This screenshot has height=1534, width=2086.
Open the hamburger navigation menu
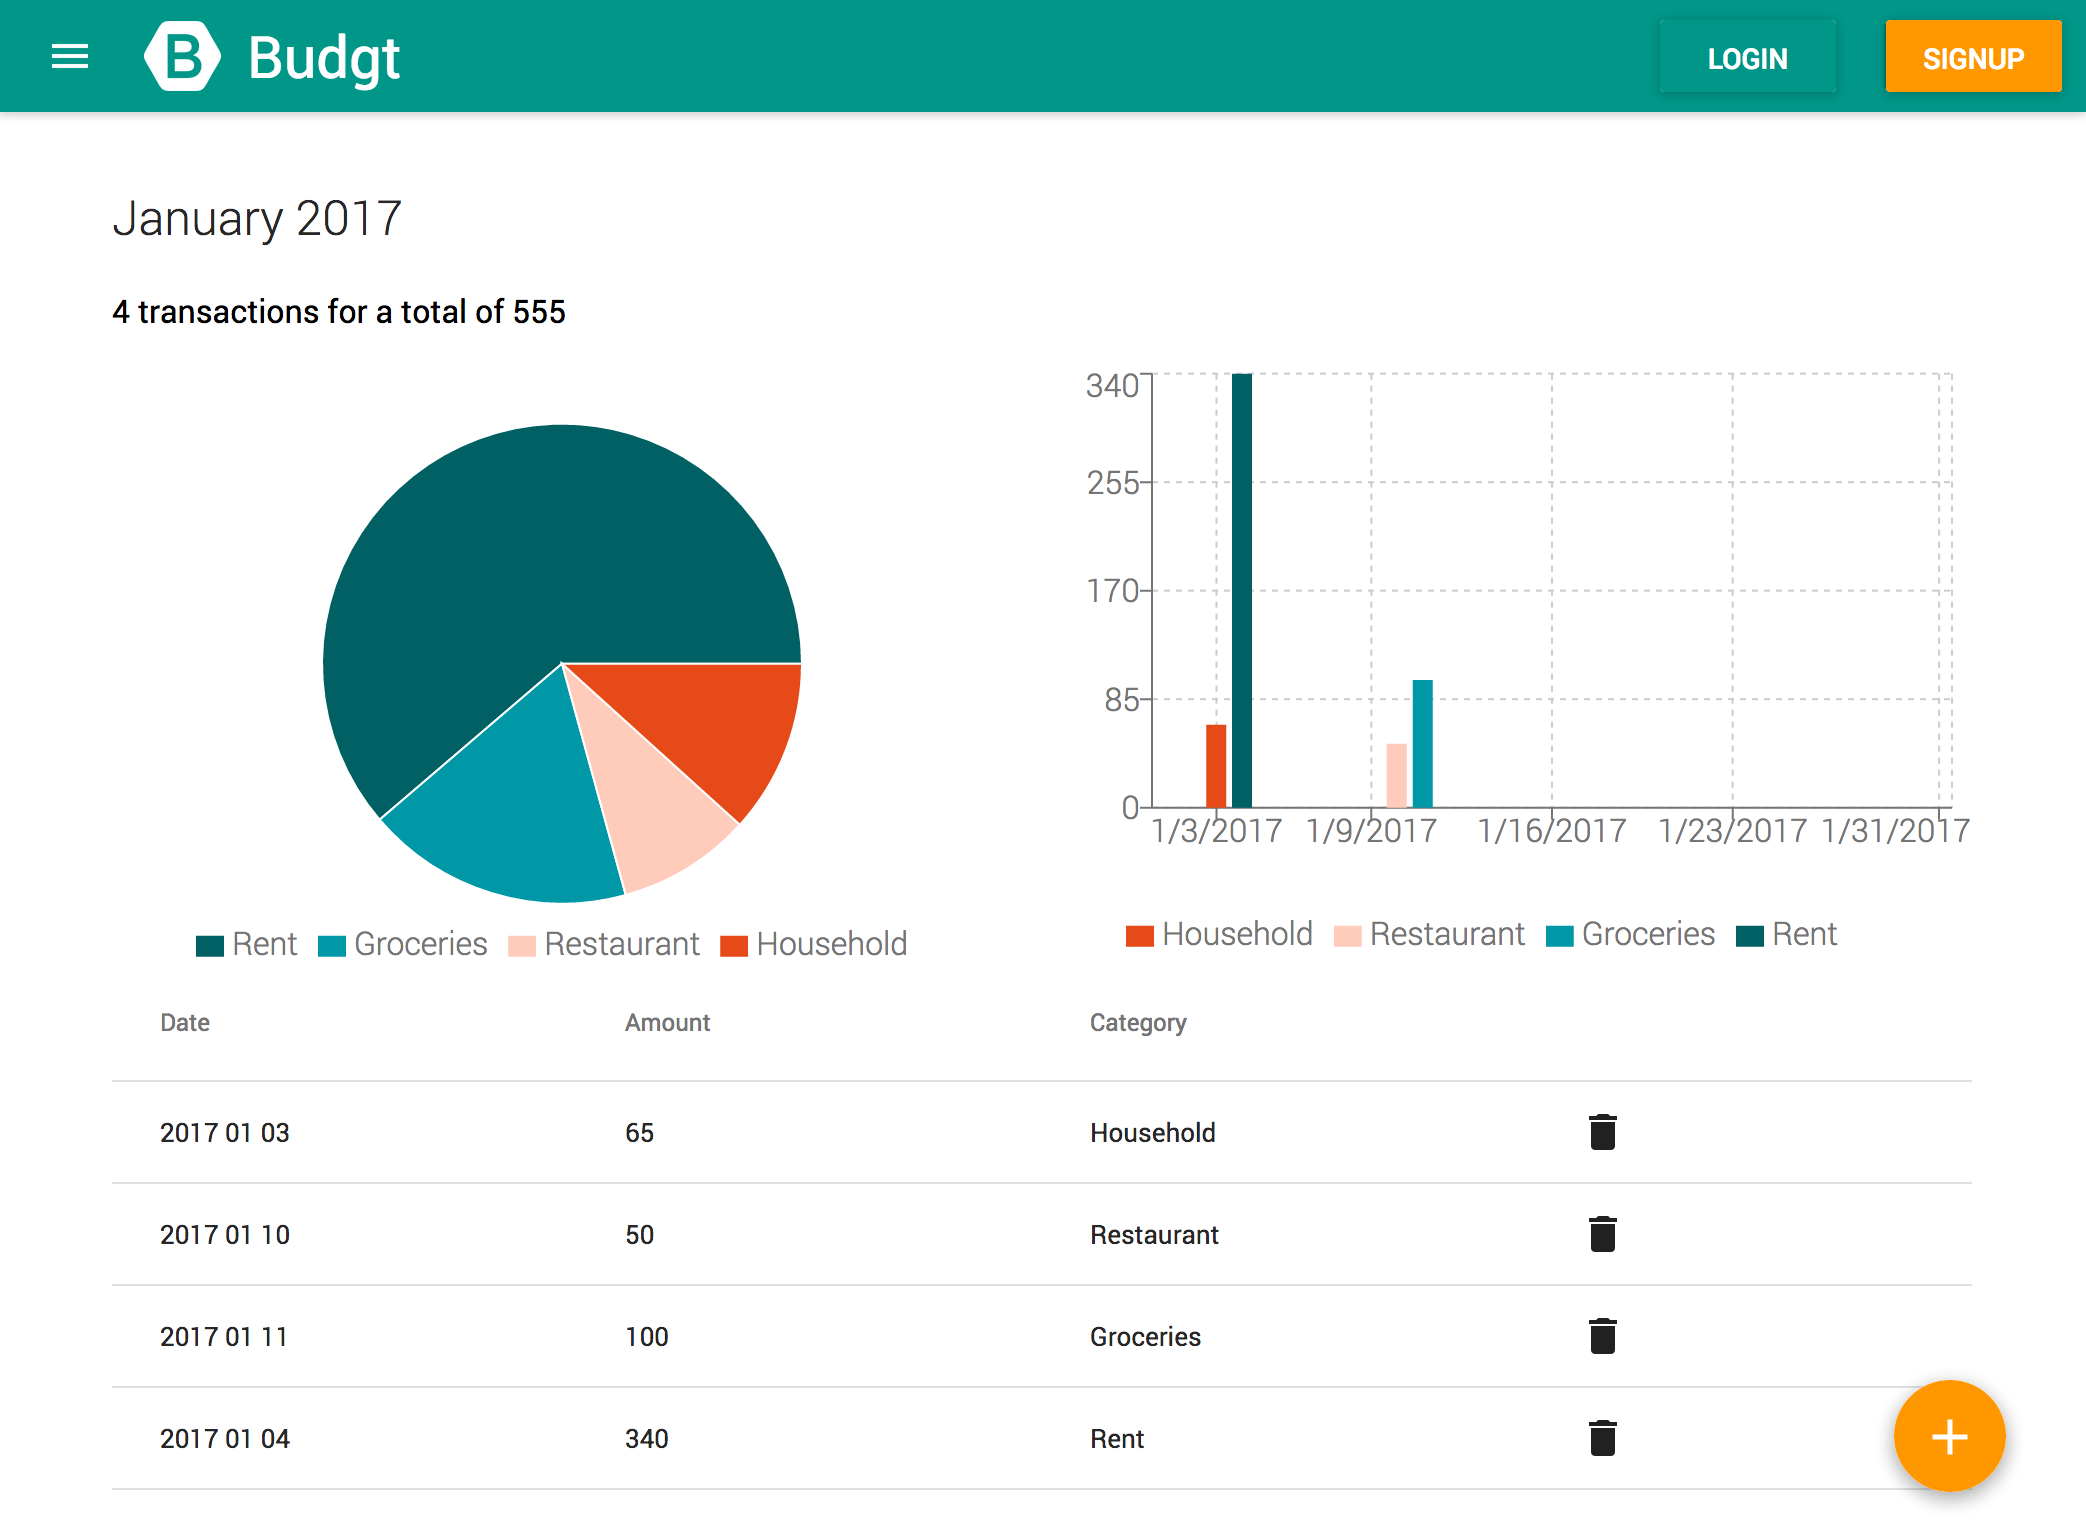70,57
